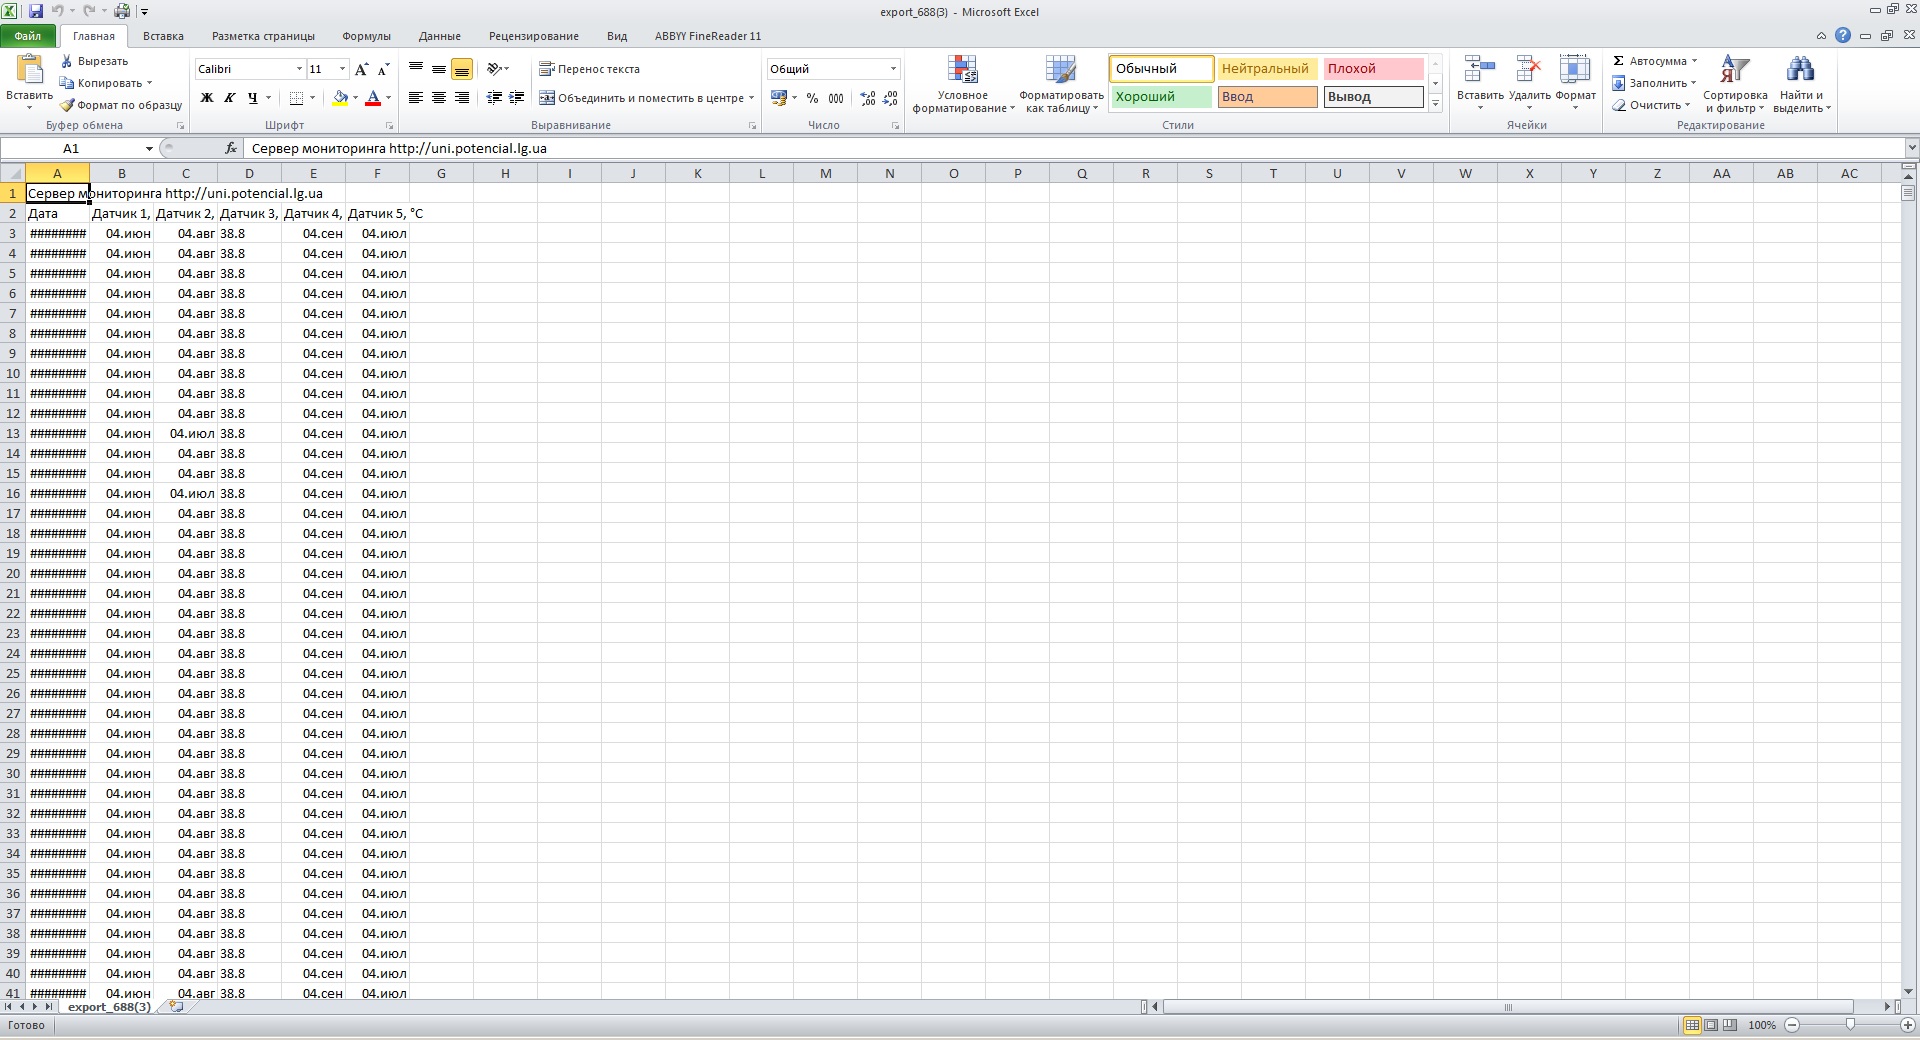The image size is (1920, 1040).
Task: Expand the Clear (Очистить) dropdown arrow
Action: (1687, 105)
